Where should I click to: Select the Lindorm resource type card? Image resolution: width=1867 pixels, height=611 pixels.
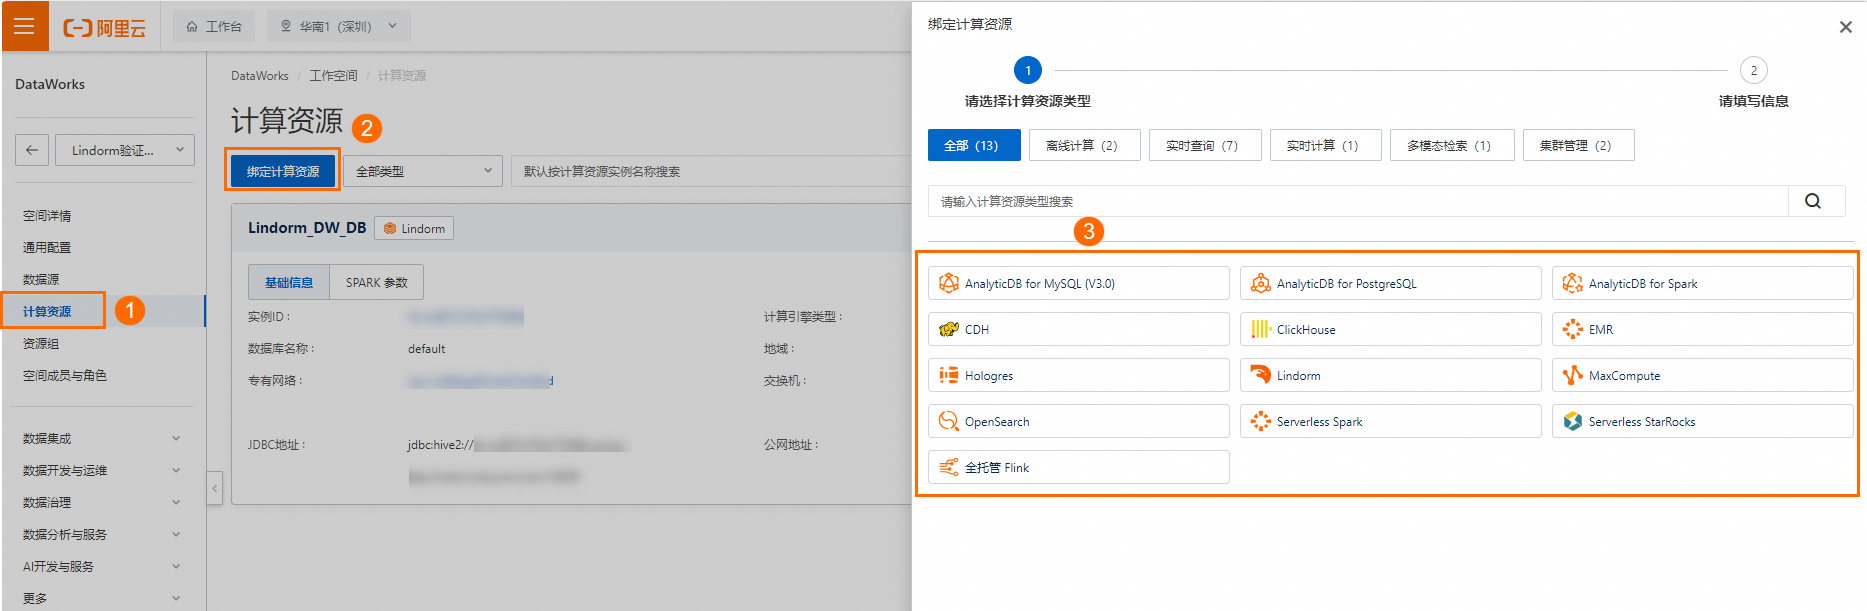pos(1390,375)
